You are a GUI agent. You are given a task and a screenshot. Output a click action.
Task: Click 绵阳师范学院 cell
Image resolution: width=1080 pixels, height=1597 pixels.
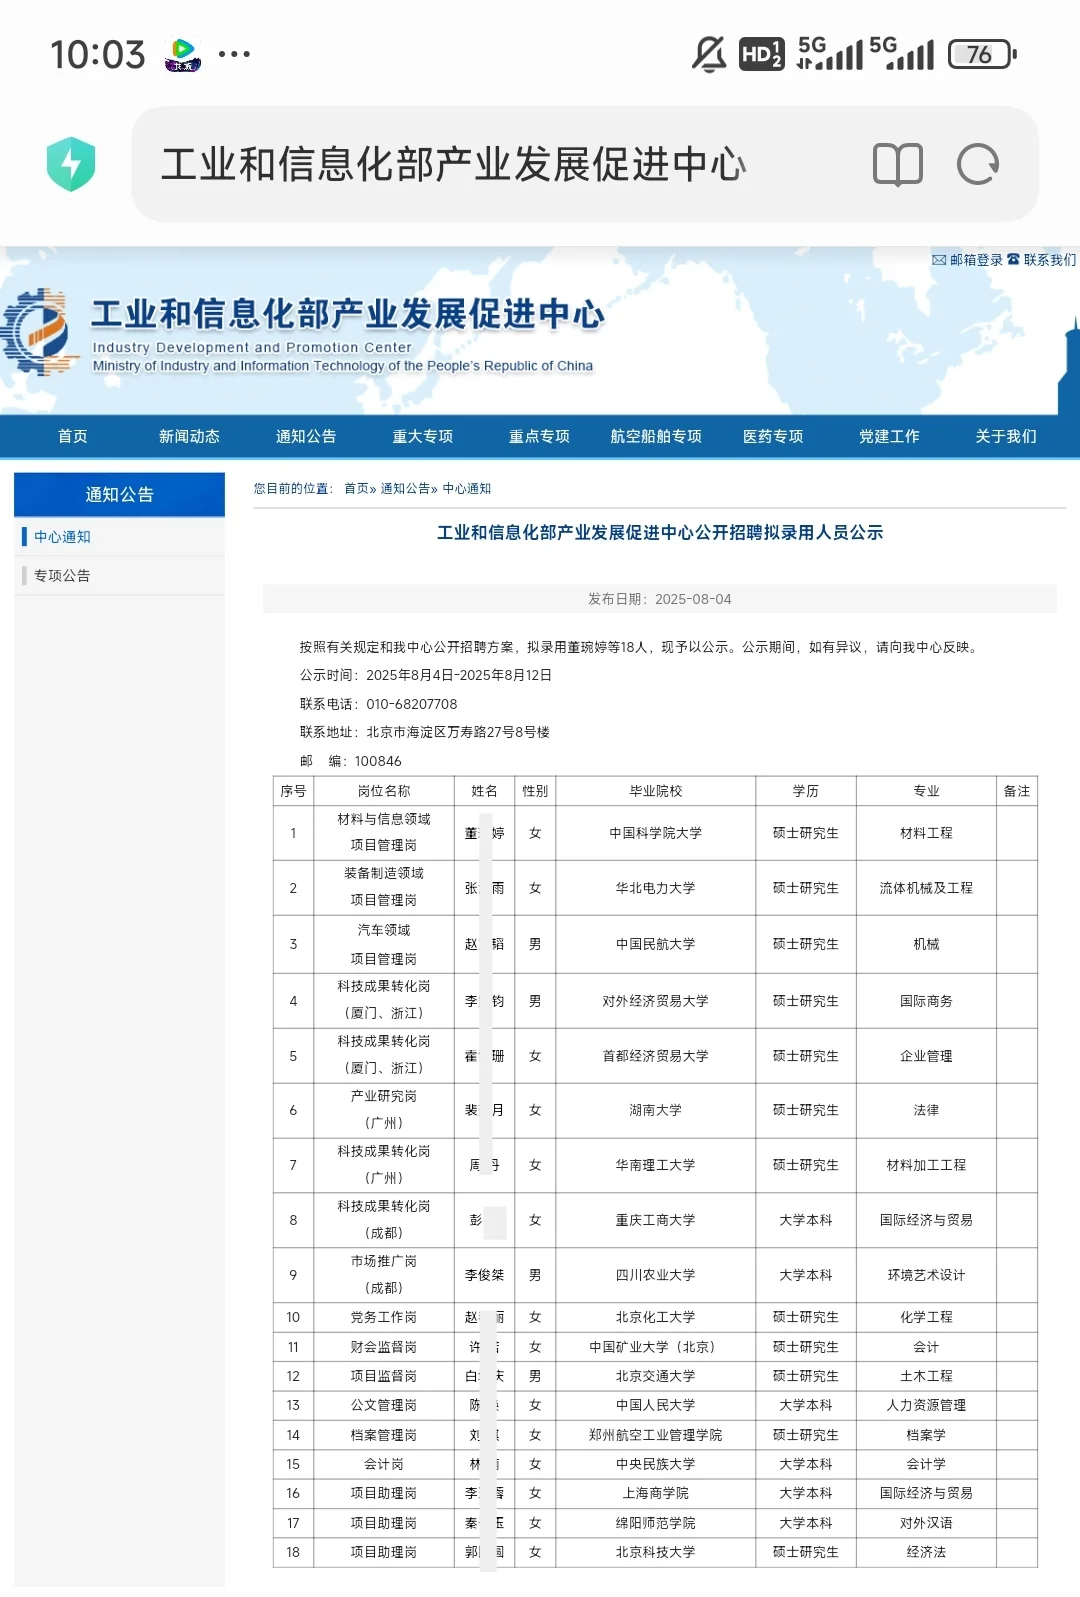(x=656, y=1523)
